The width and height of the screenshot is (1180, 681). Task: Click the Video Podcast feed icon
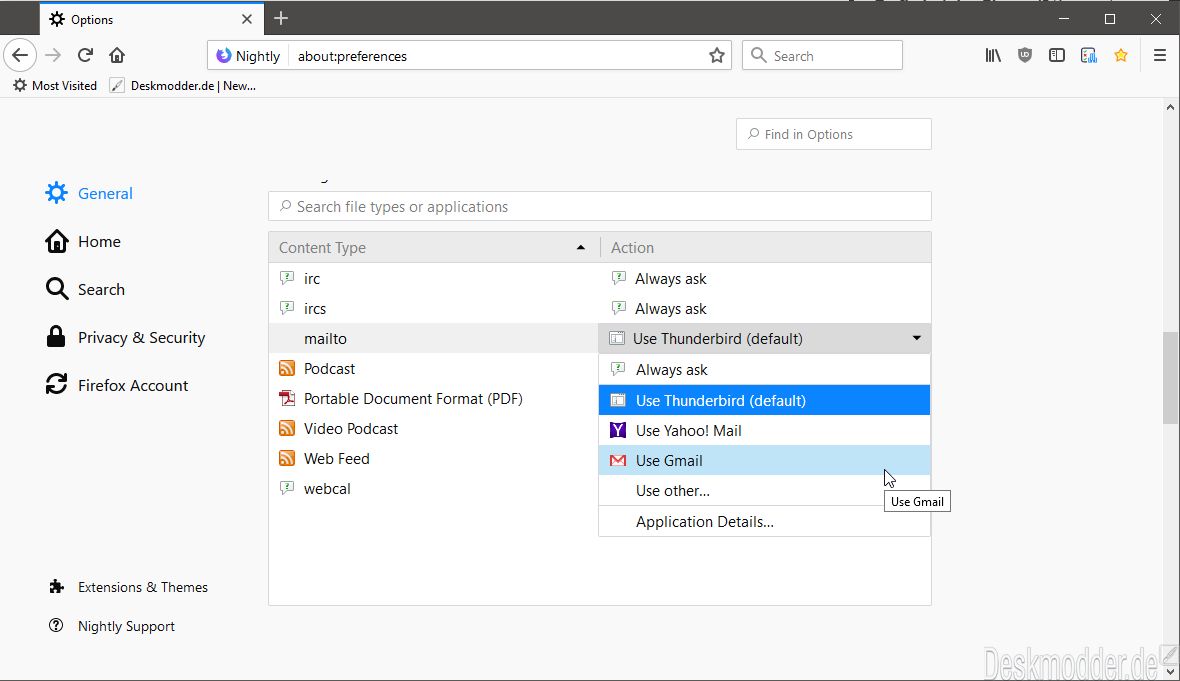(x=287, y=428)
